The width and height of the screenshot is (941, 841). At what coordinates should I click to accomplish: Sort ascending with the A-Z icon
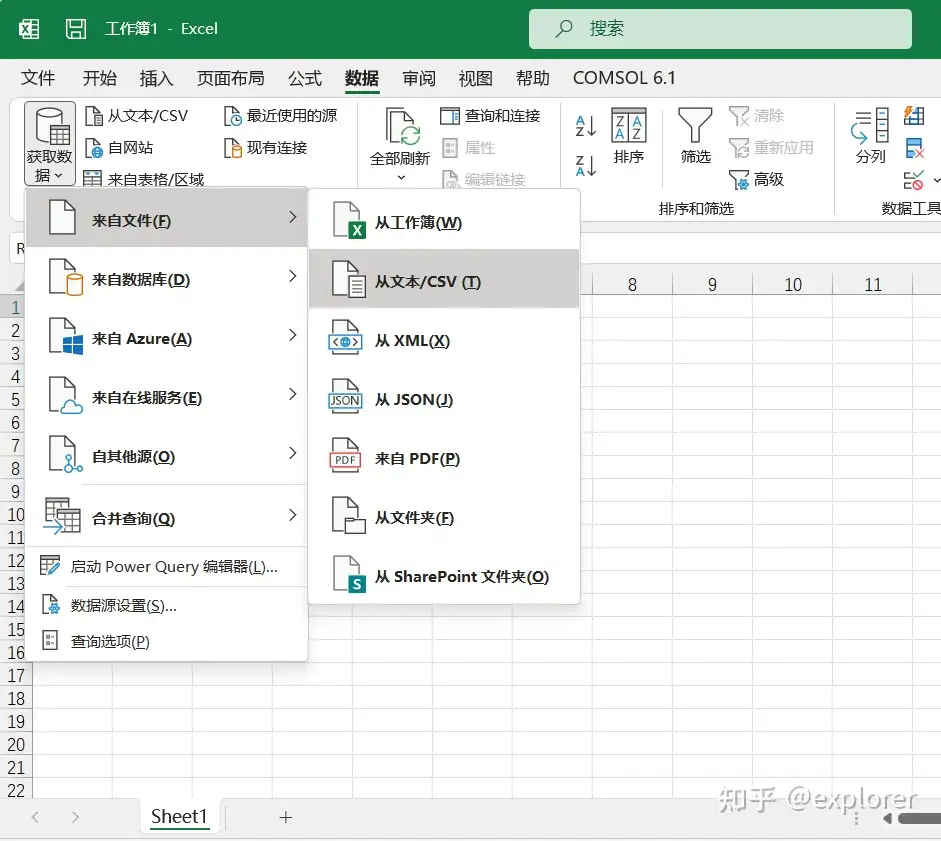pyautogui.click(x=586, y=126)
